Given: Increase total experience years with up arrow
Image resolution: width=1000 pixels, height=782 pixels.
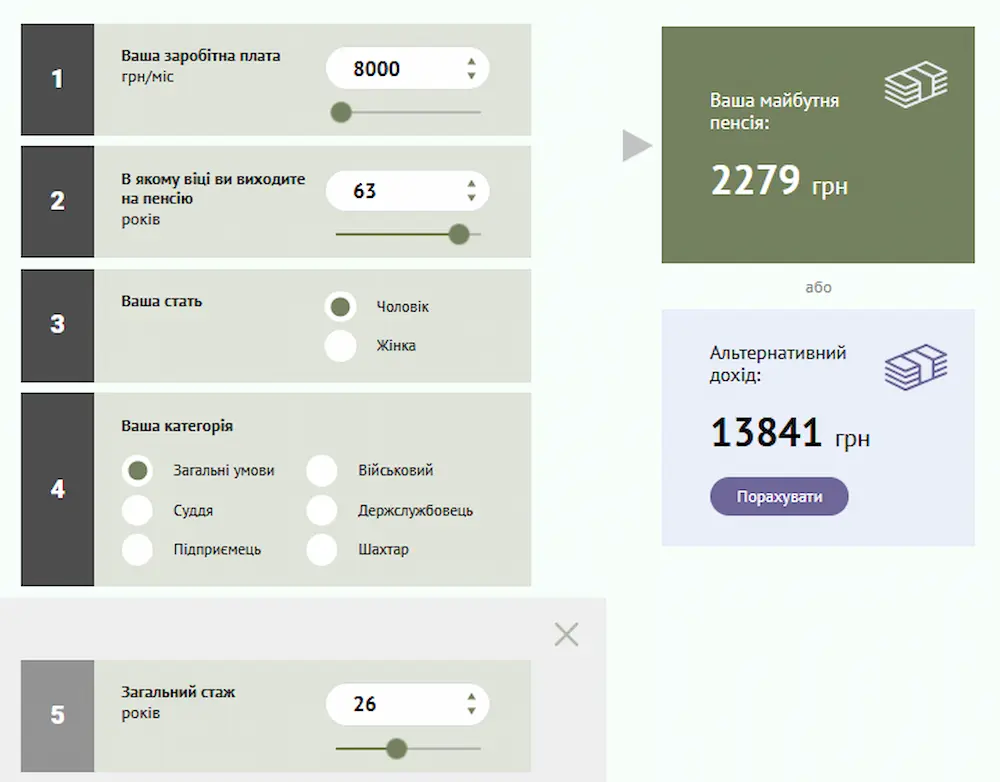Looking at the screenshot, I should 471,697.
